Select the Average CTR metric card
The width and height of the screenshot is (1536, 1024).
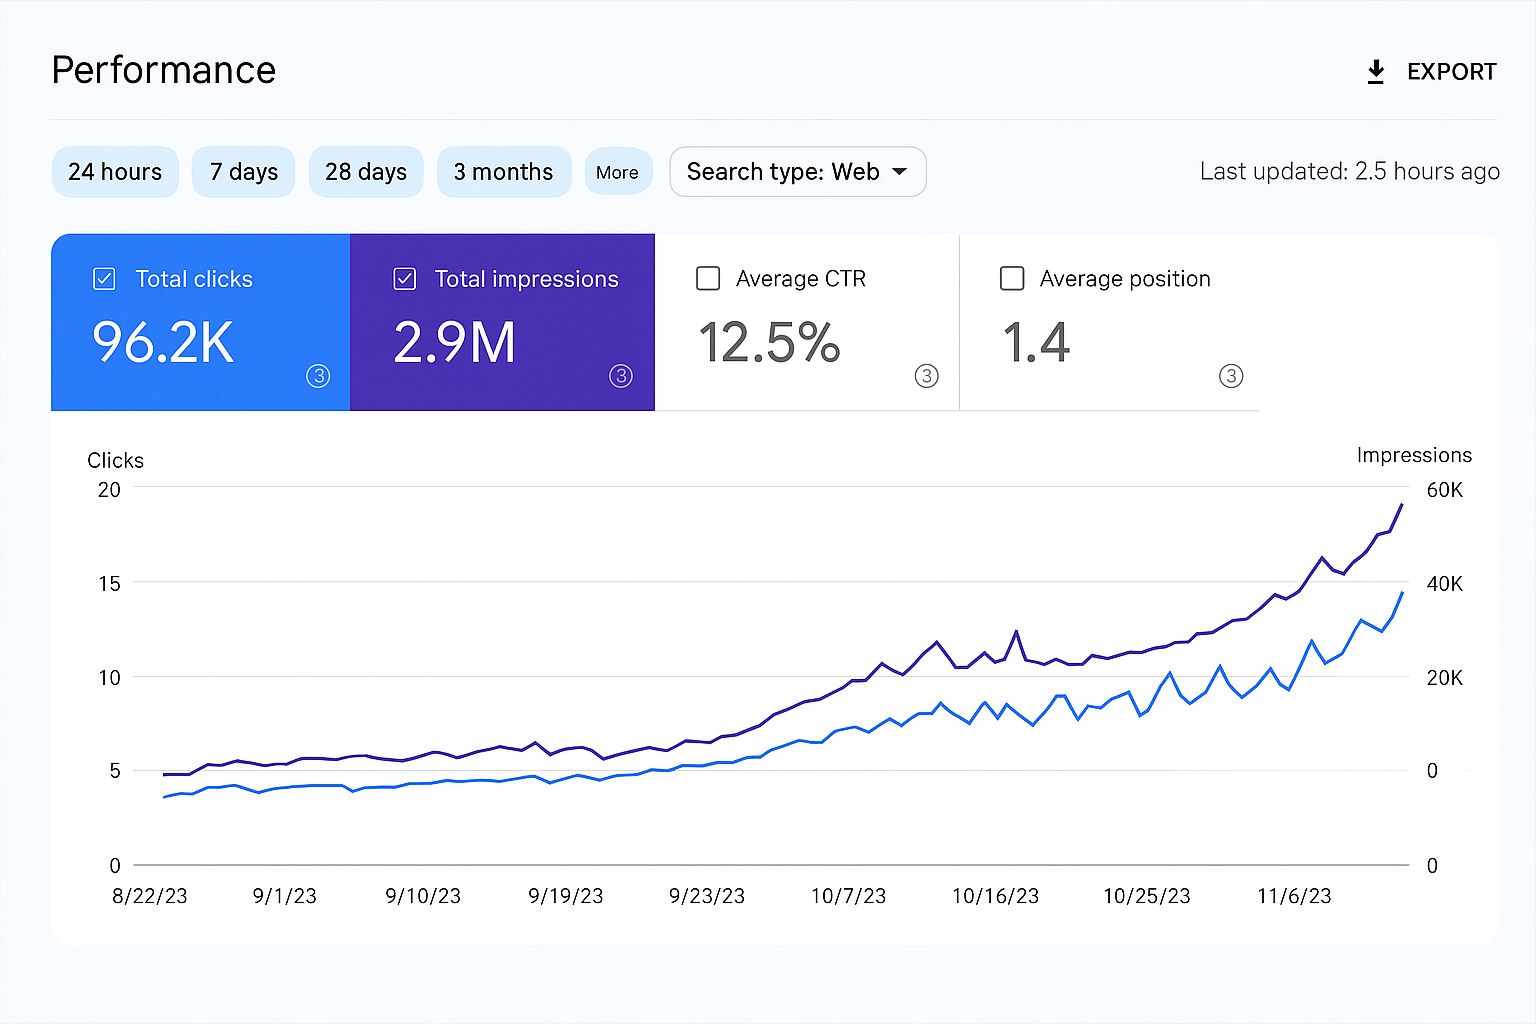tap(806, 322)
